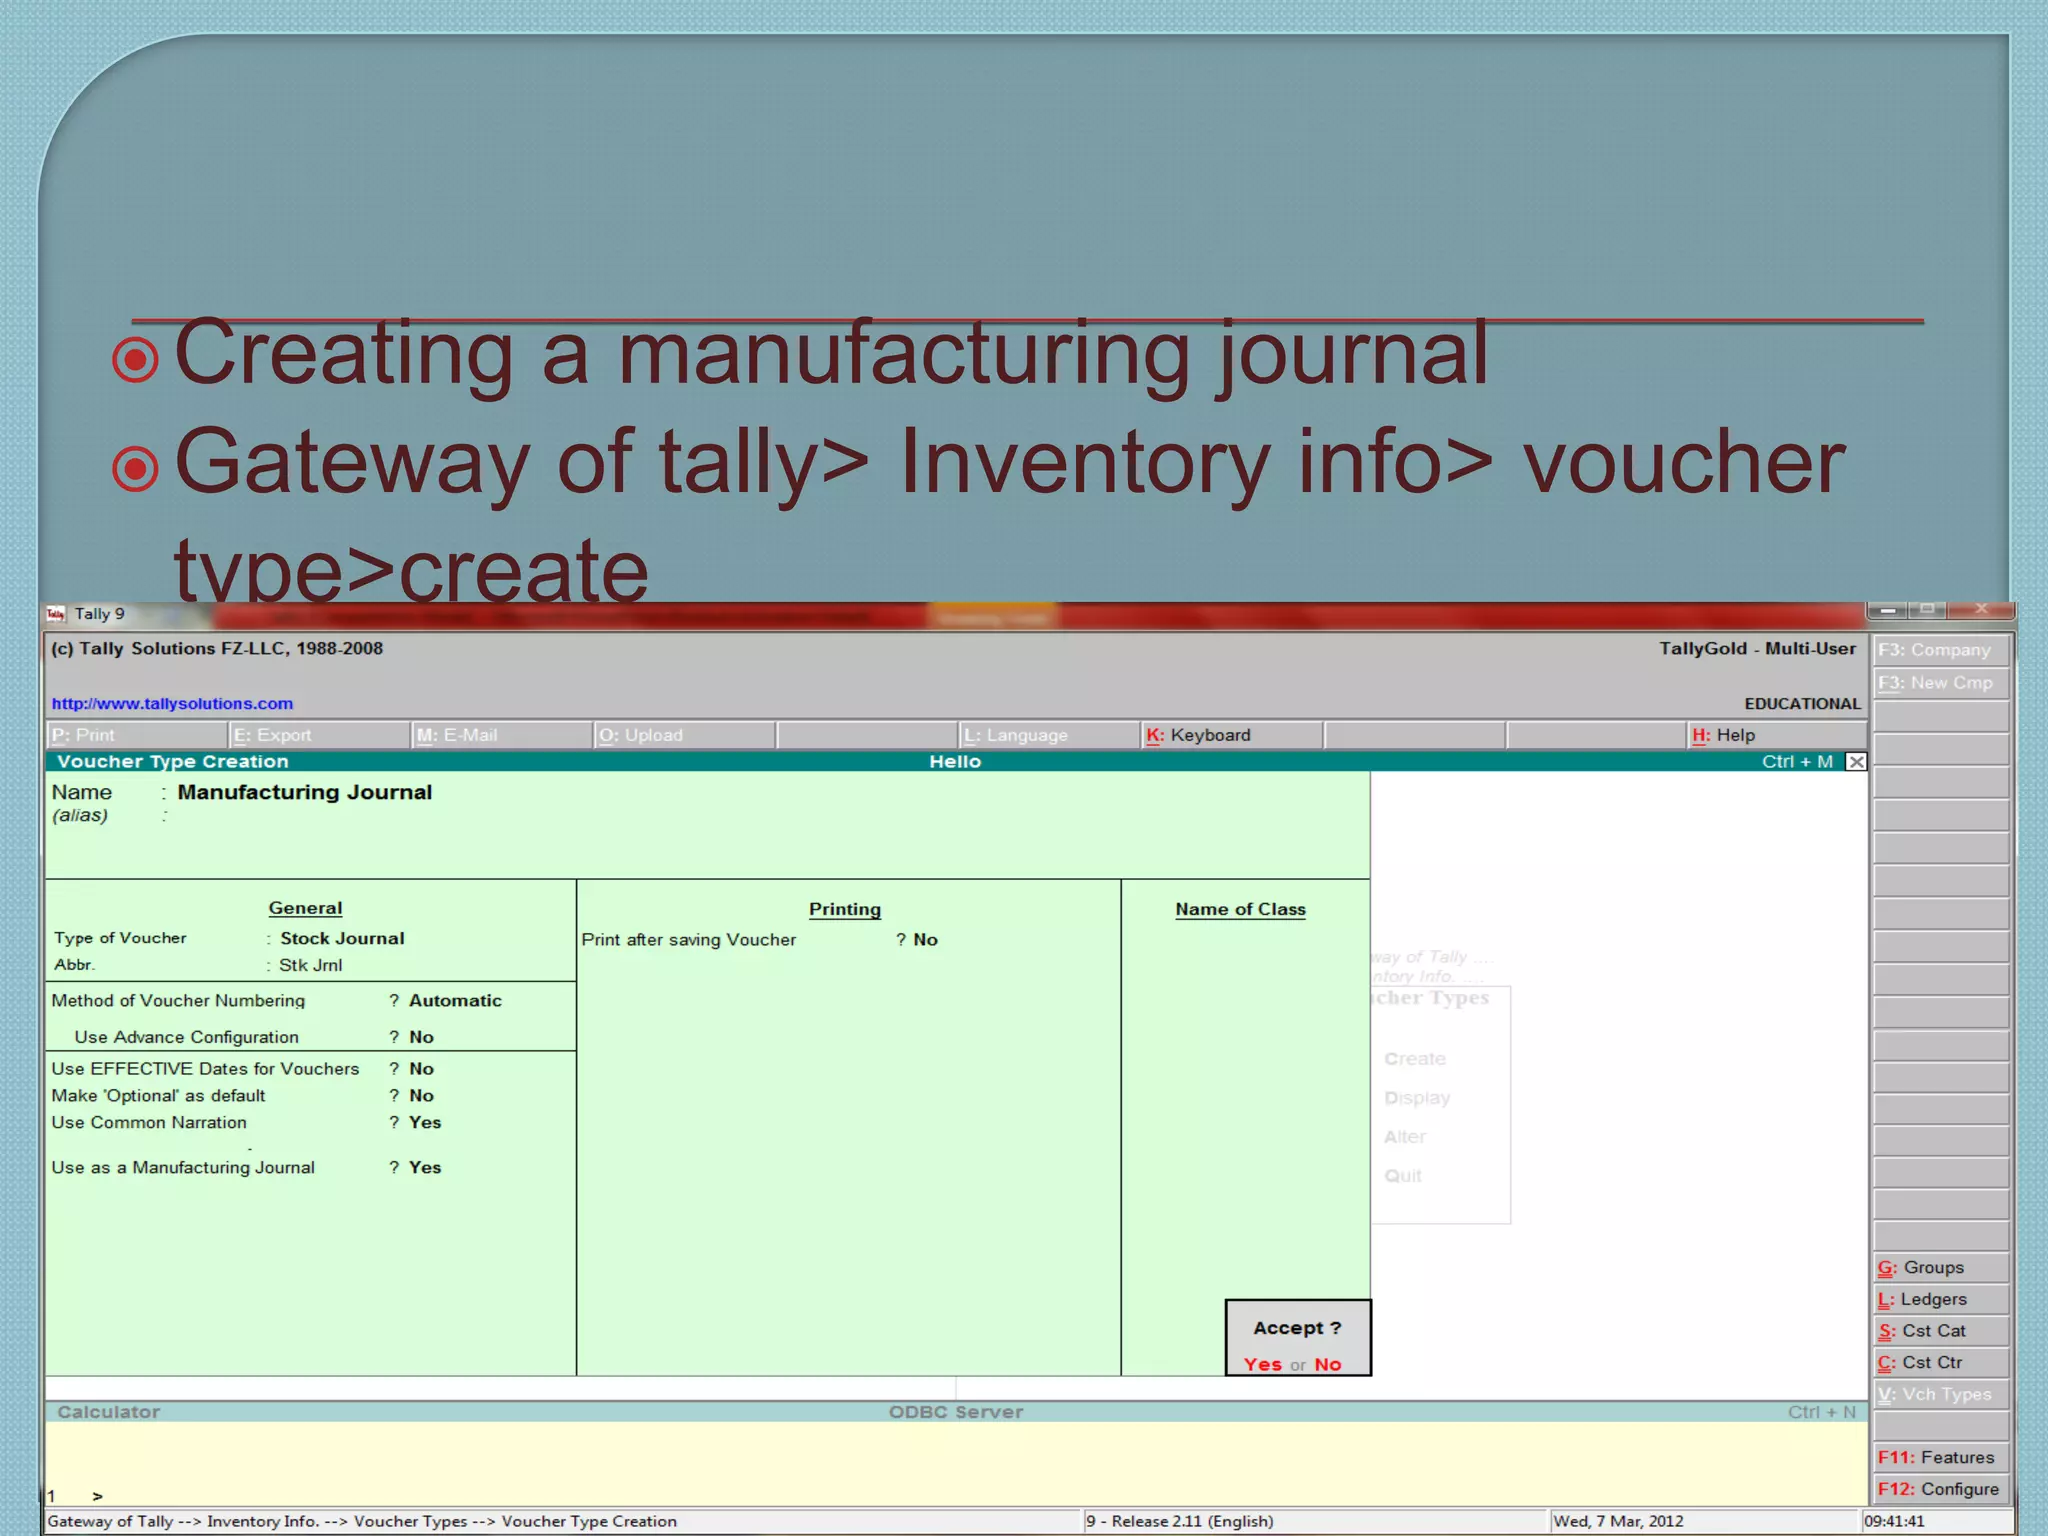The width and height of the screenshot is (2048, 1536).
Task: Click the company name Hello in the title strip
Action: 955,762
